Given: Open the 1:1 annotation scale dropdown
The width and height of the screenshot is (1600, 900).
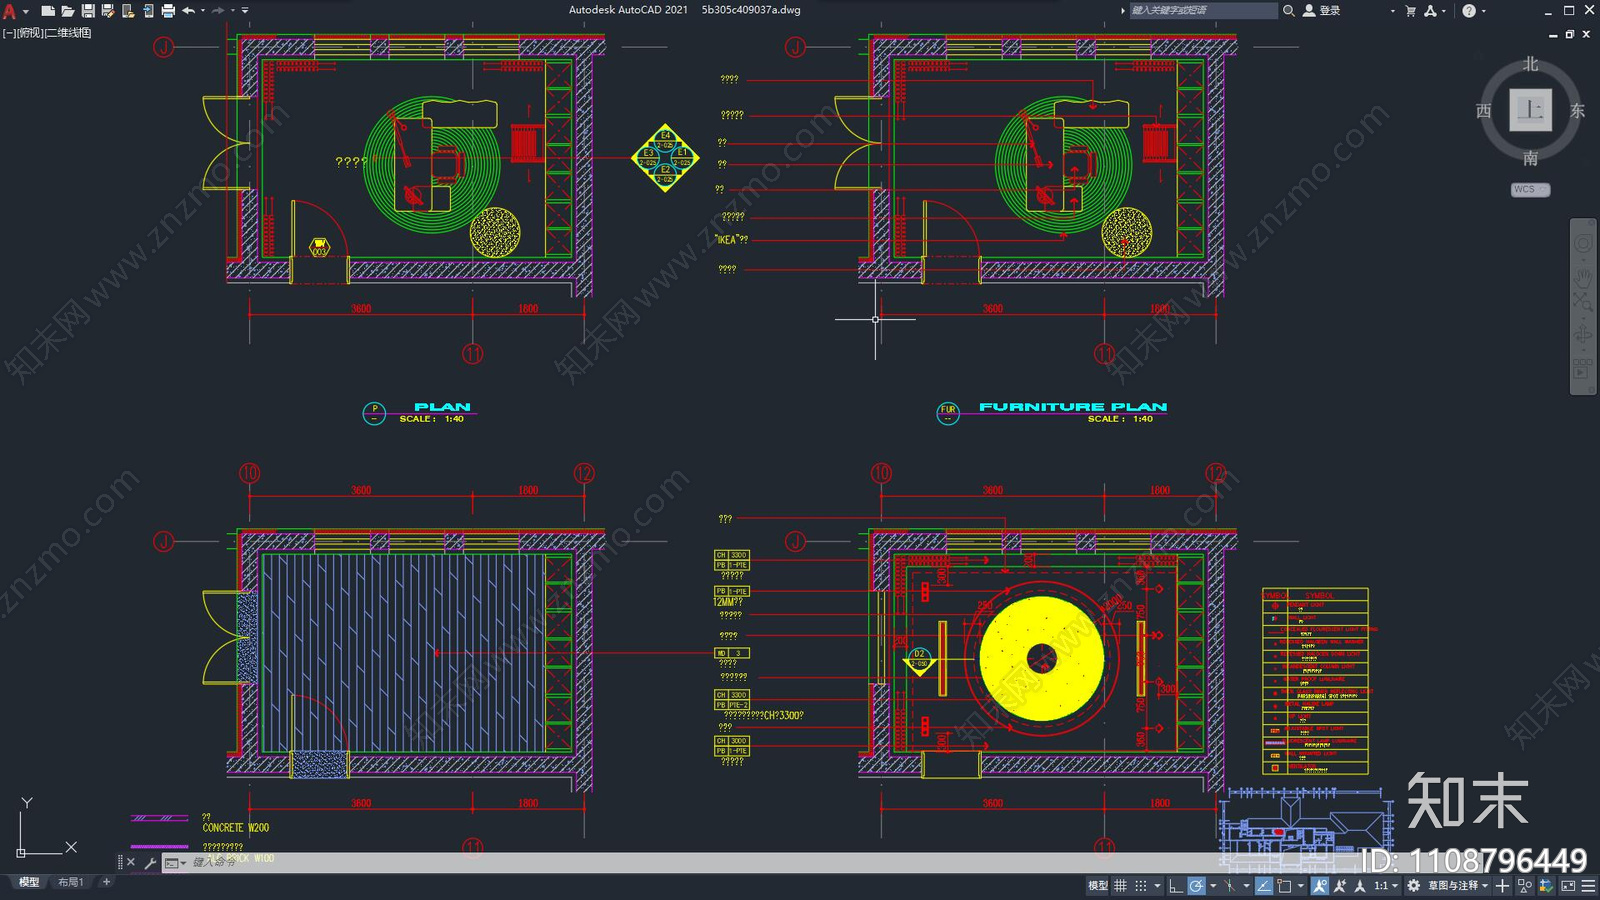Looking at the screenshot, I should pyautogui.click(x=1386, y=886).
